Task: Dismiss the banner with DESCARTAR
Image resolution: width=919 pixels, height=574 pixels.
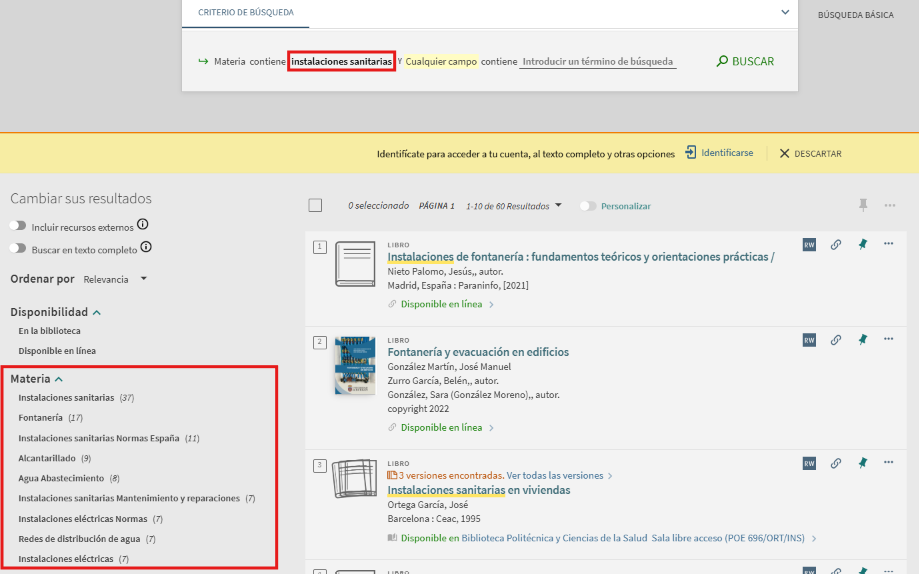Action: (x=811, y=153)
